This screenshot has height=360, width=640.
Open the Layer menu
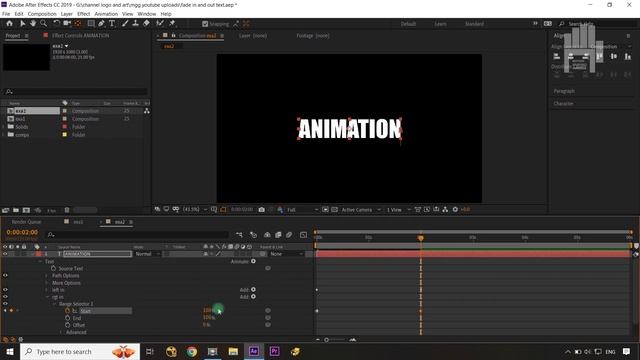(x=67, y=14)
